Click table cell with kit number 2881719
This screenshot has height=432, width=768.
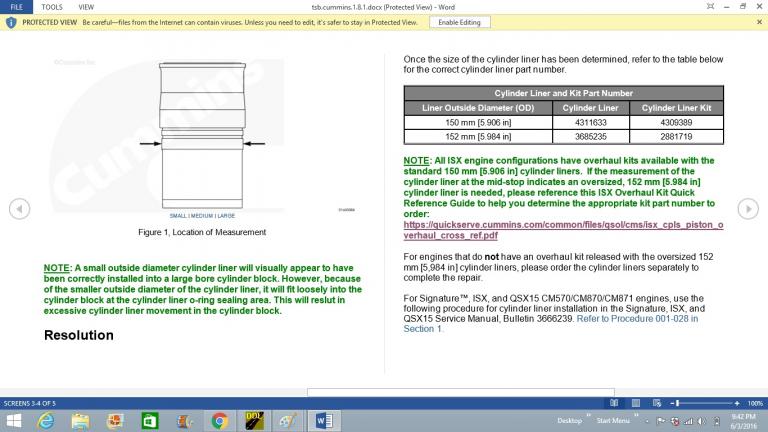click(x=676, y=137)
